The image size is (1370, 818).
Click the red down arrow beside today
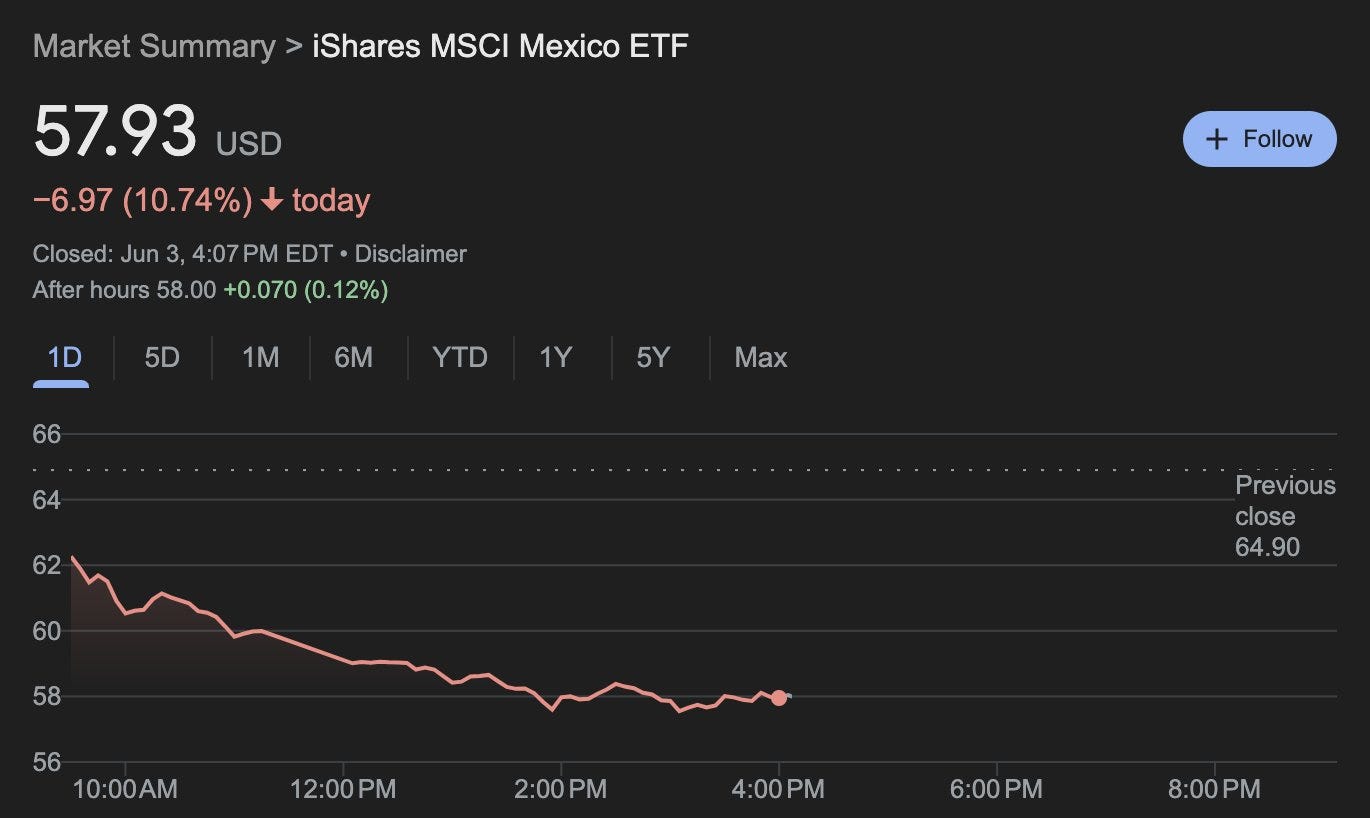pos(271,201)
